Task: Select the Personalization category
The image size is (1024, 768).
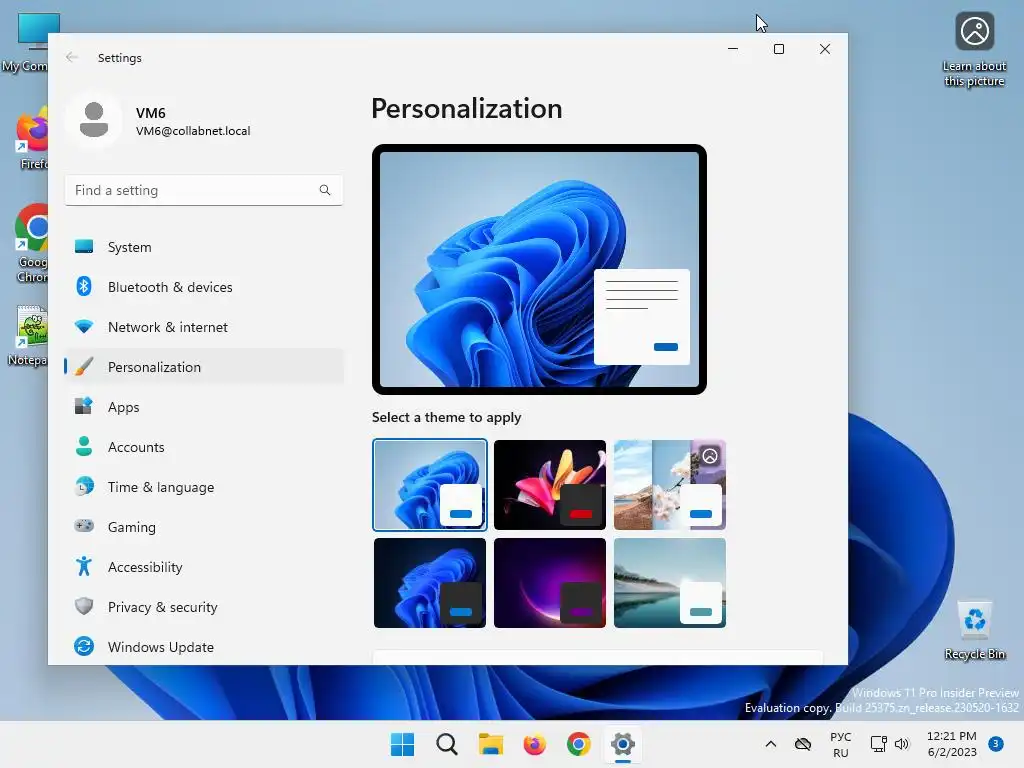Action: (204, 366)
